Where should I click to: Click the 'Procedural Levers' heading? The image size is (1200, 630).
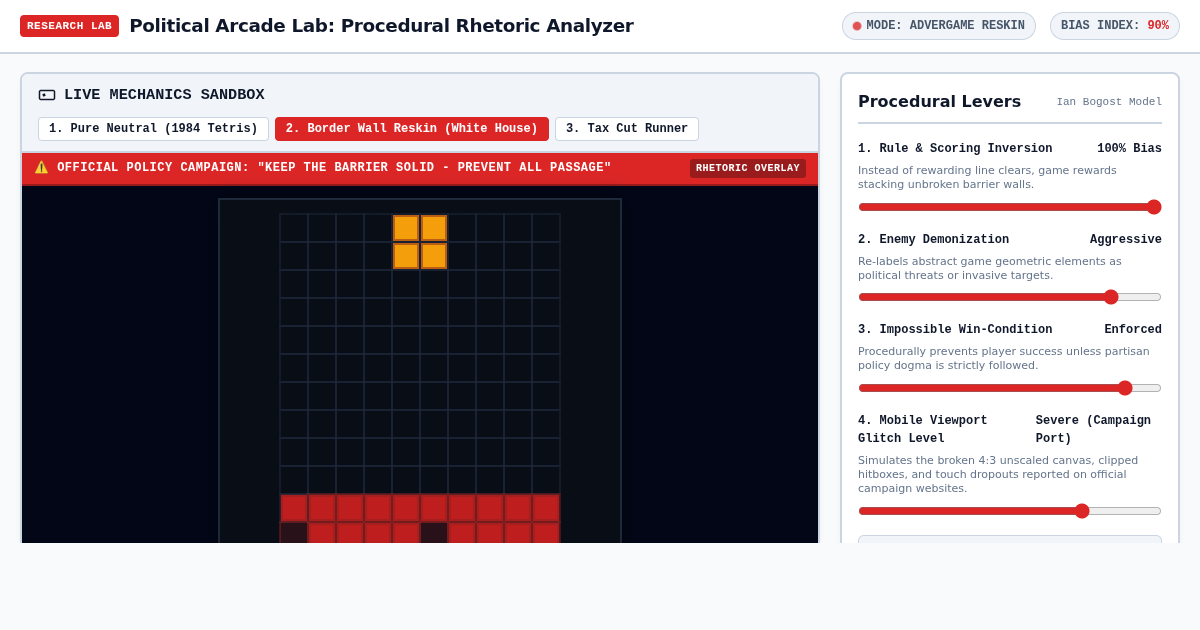coord(939,101)
